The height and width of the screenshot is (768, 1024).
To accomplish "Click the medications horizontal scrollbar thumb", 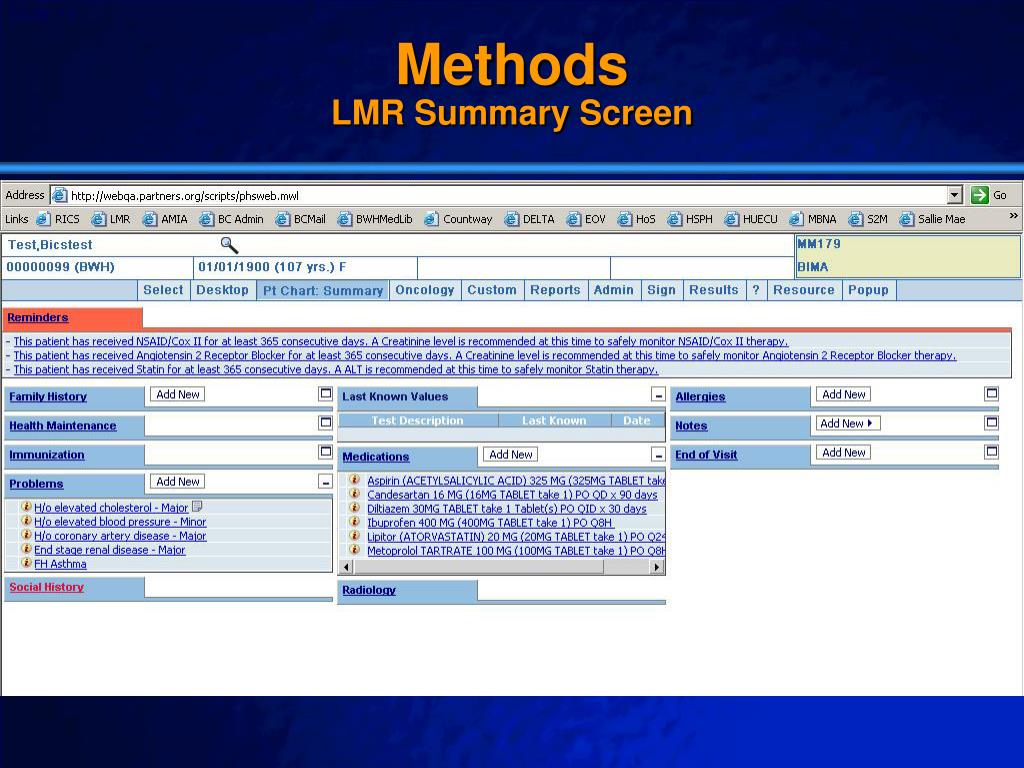I will (x=479, y=567).
